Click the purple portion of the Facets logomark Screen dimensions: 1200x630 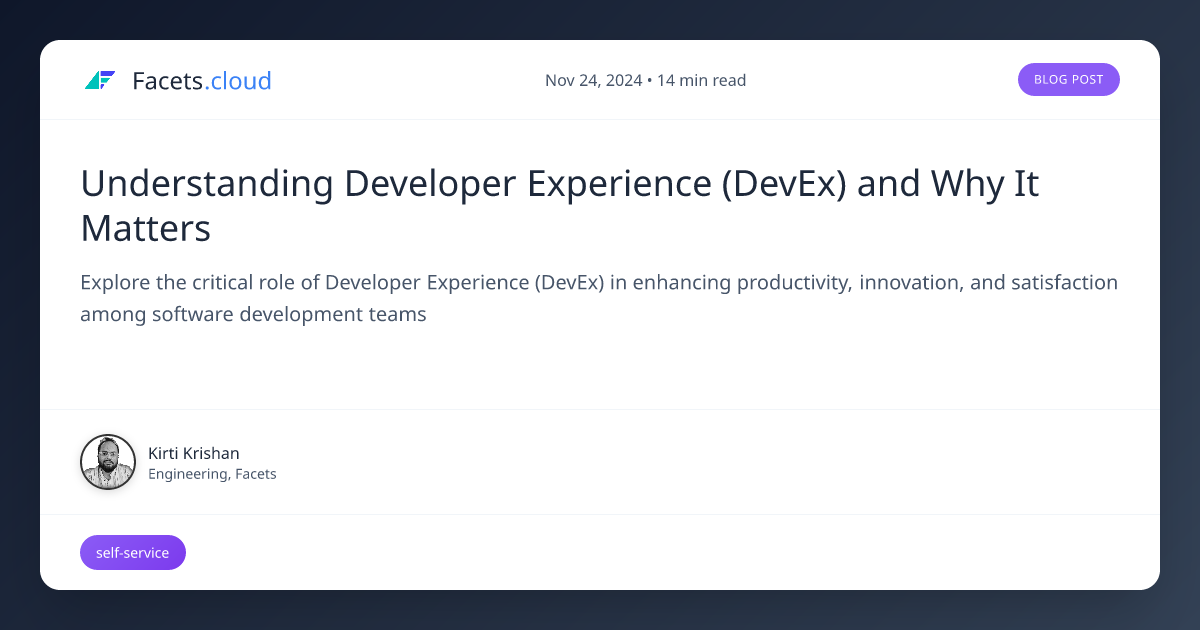[106, 74]
